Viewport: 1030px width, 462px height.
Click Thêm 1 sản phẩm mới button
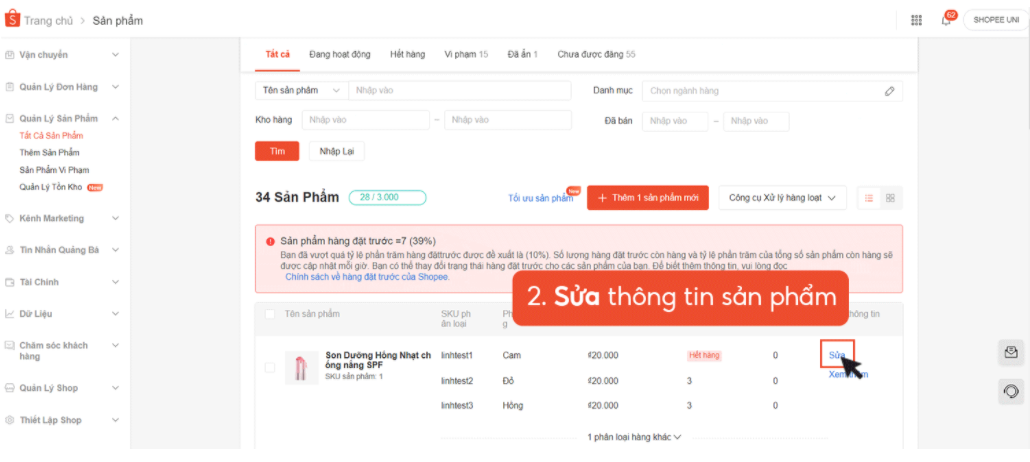[648, 198]
